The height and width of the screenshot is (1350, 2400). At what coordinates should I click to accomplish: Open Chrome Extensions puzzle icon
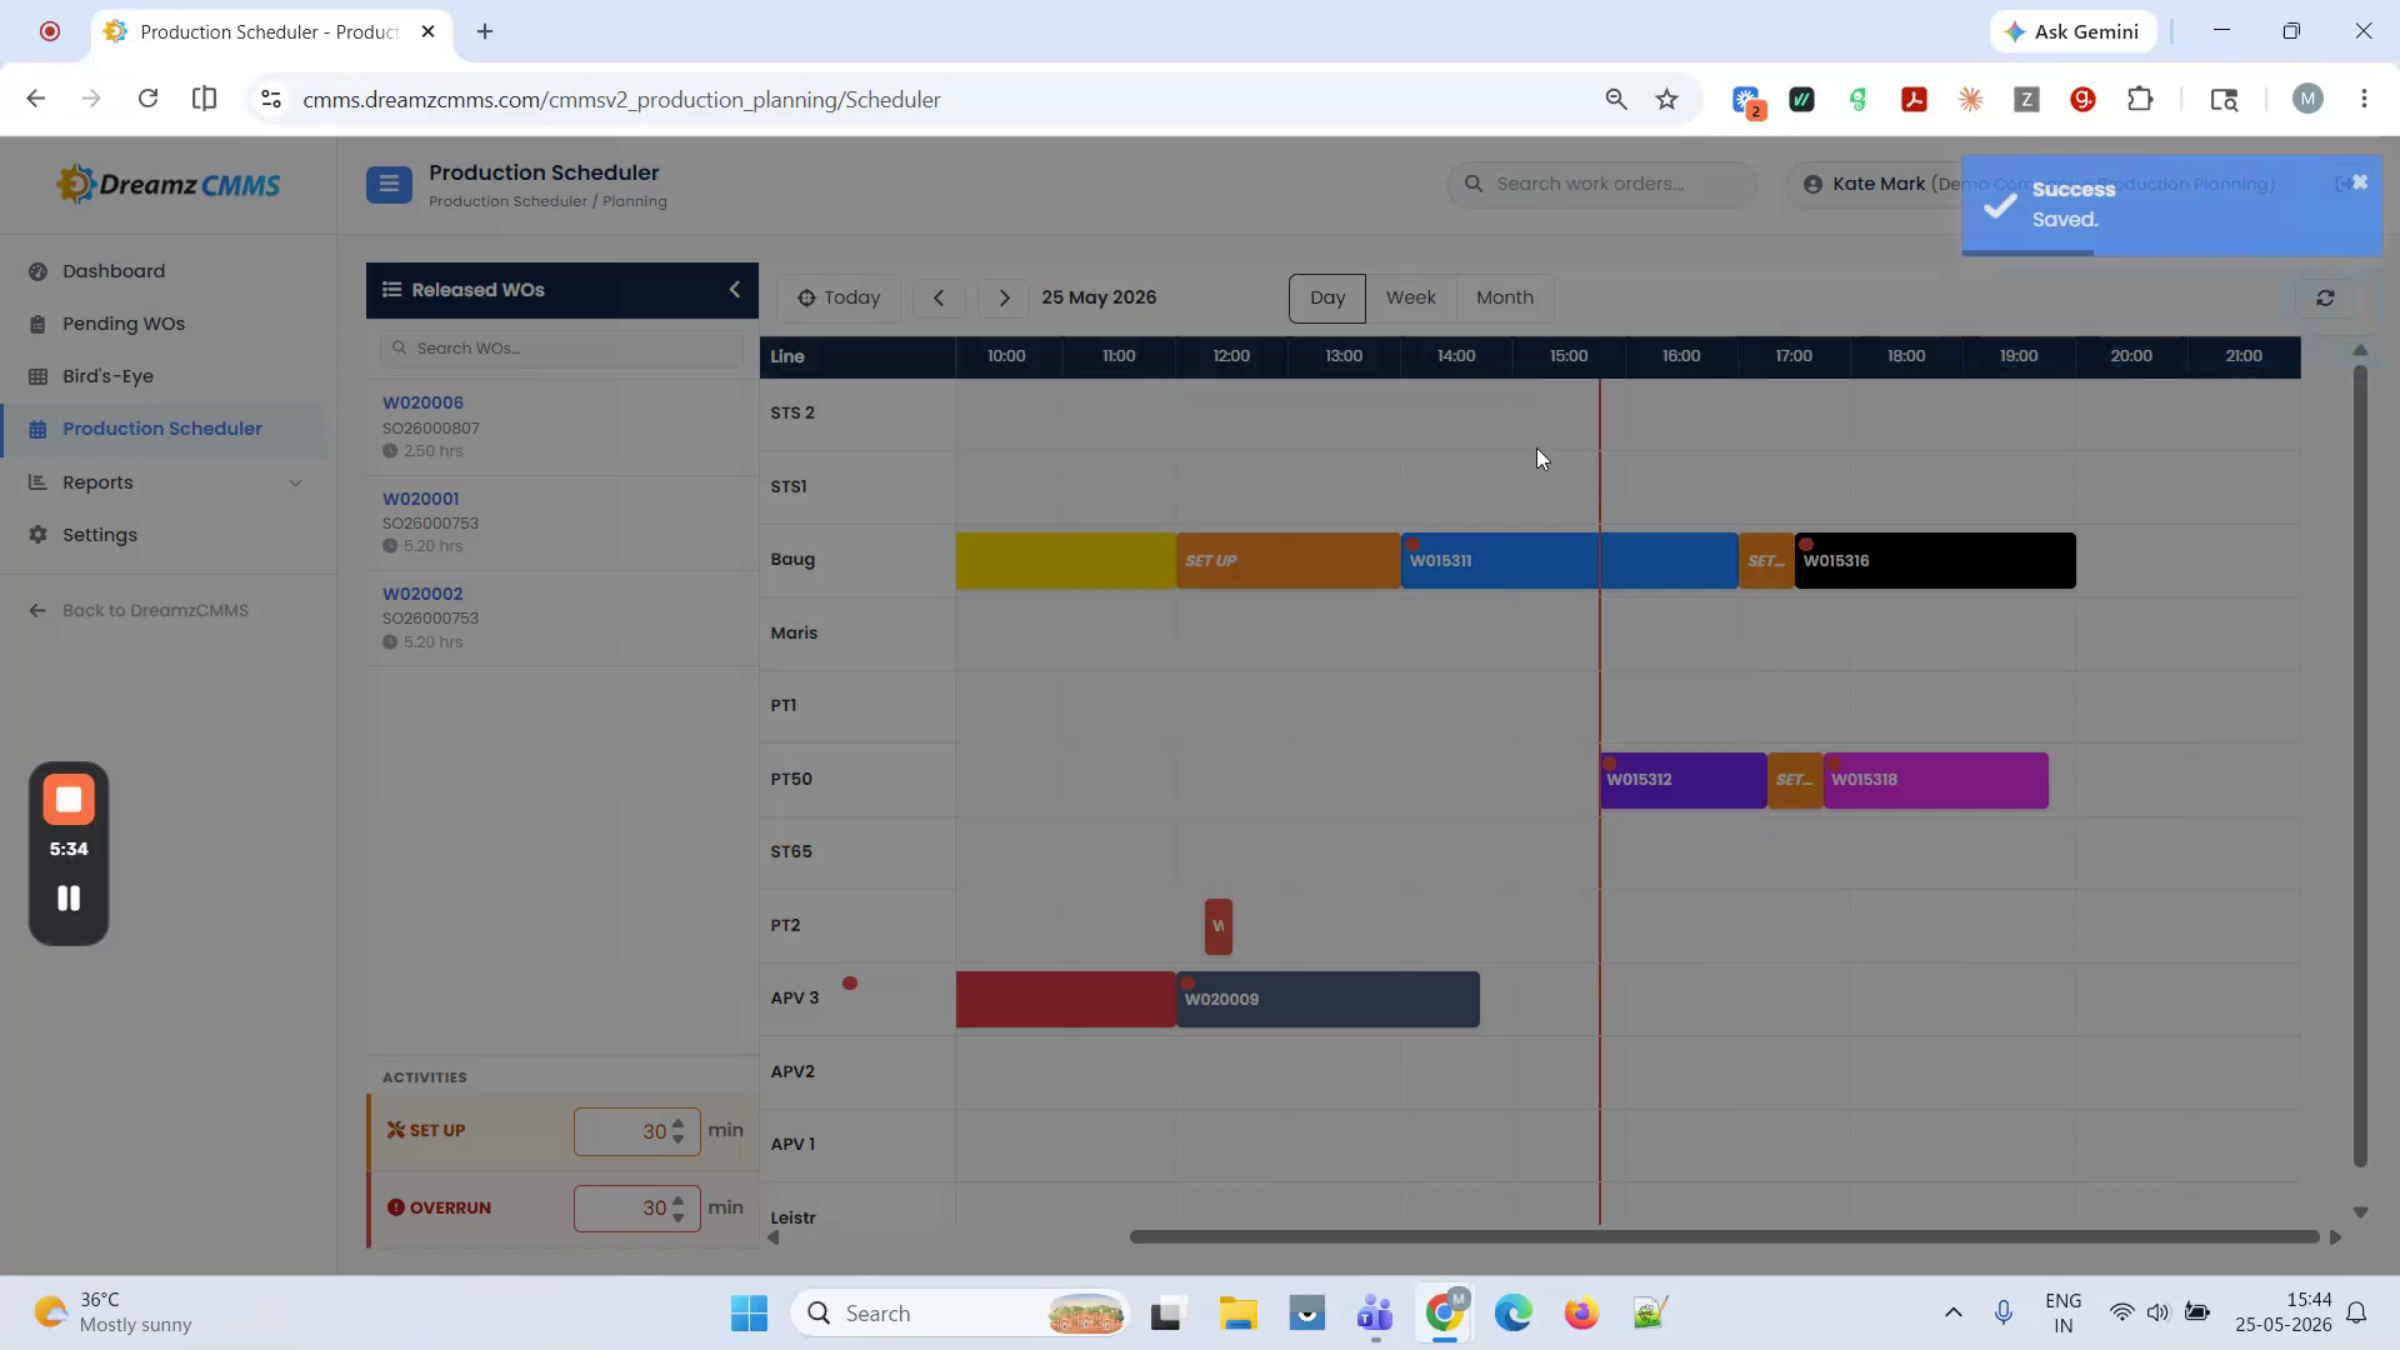[2140, 99]
